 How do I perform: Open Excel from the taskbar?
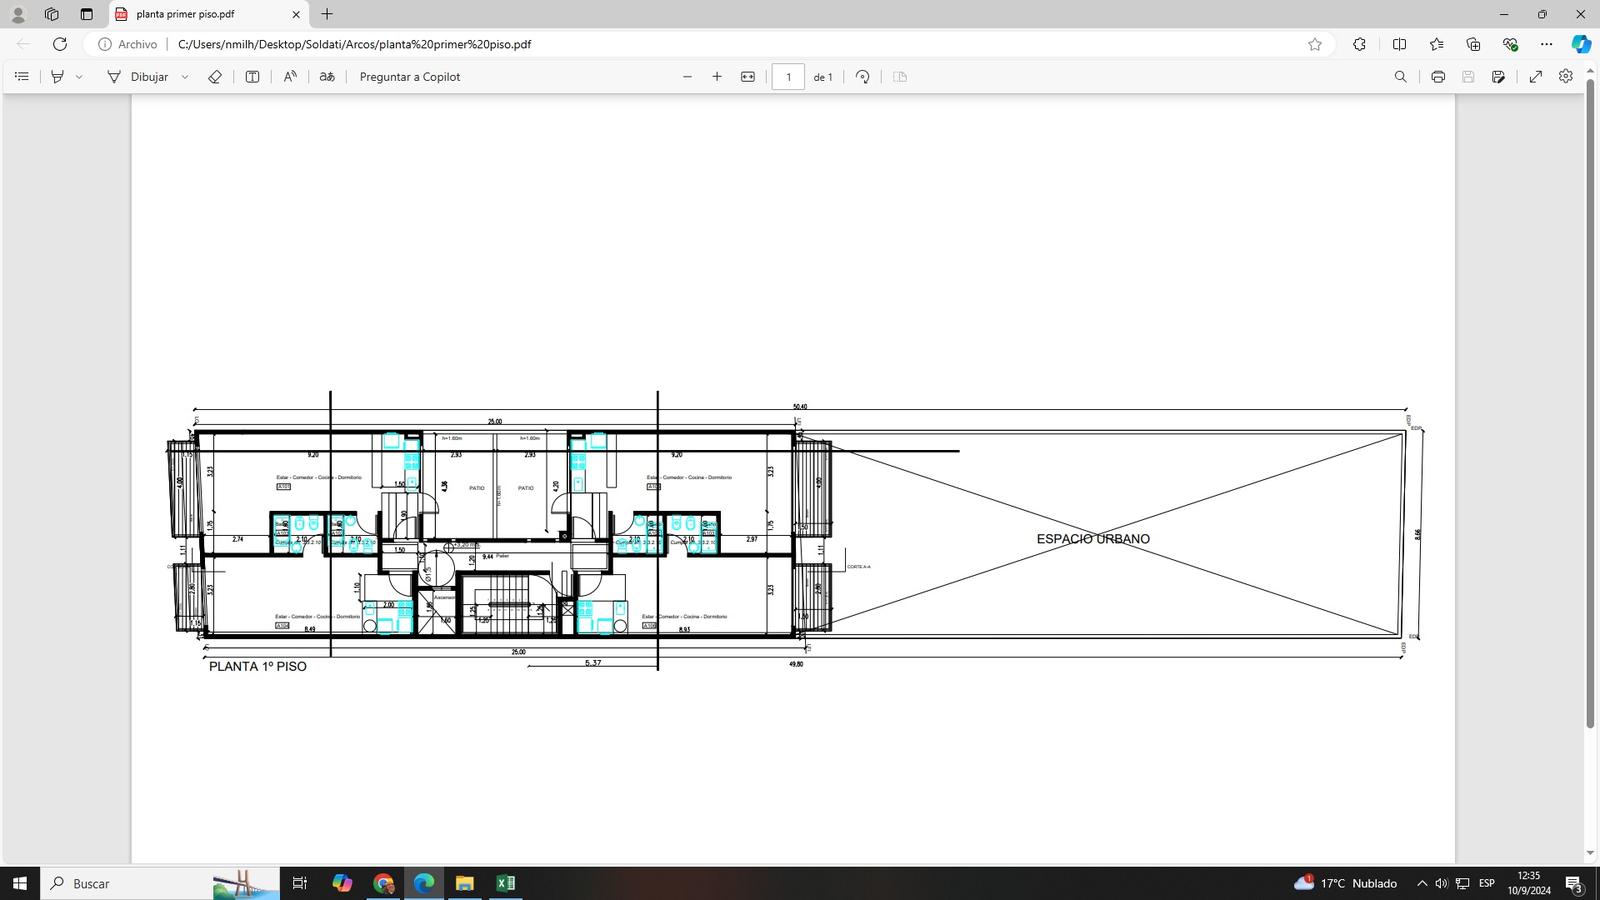505,883
